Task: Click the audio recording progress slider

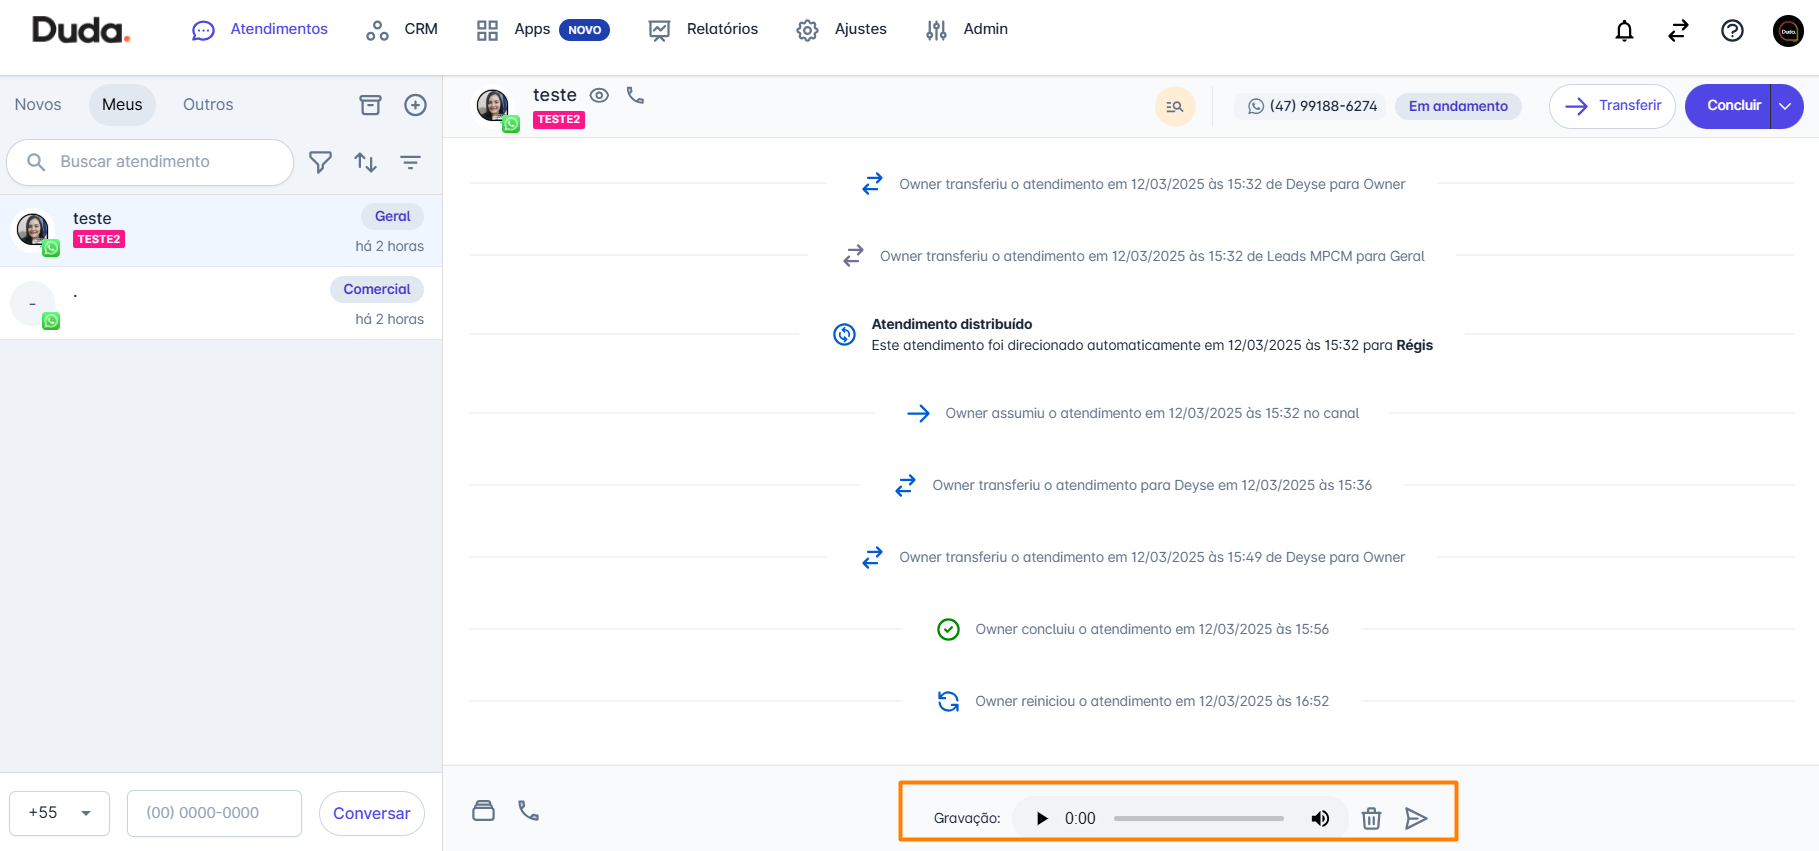Action: 1198,818
